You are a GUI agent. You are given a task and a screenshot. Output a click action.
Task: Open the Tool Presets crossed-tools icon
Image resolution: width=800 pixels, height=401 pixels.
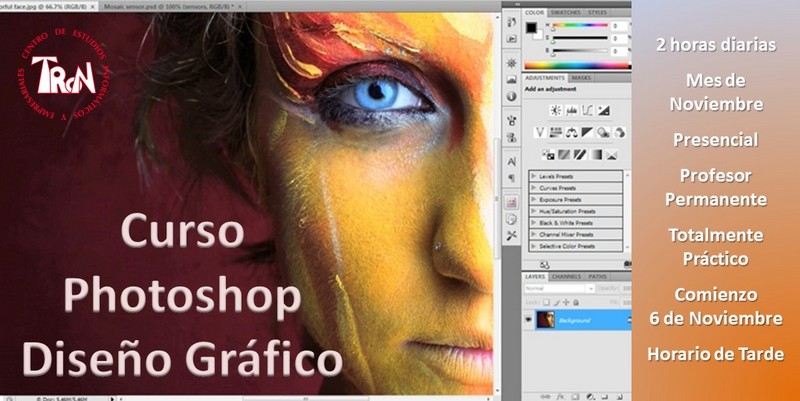click(x=512, y=235)
